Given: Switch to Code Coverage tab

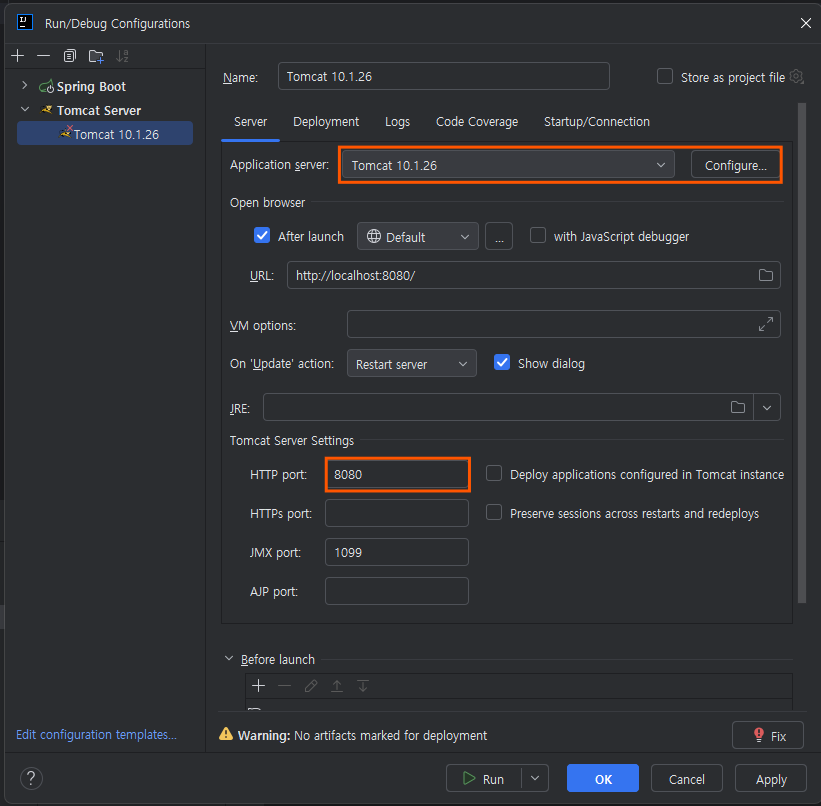Looking at the screenshot, I should pyautogui.click(x=476, y=122).
